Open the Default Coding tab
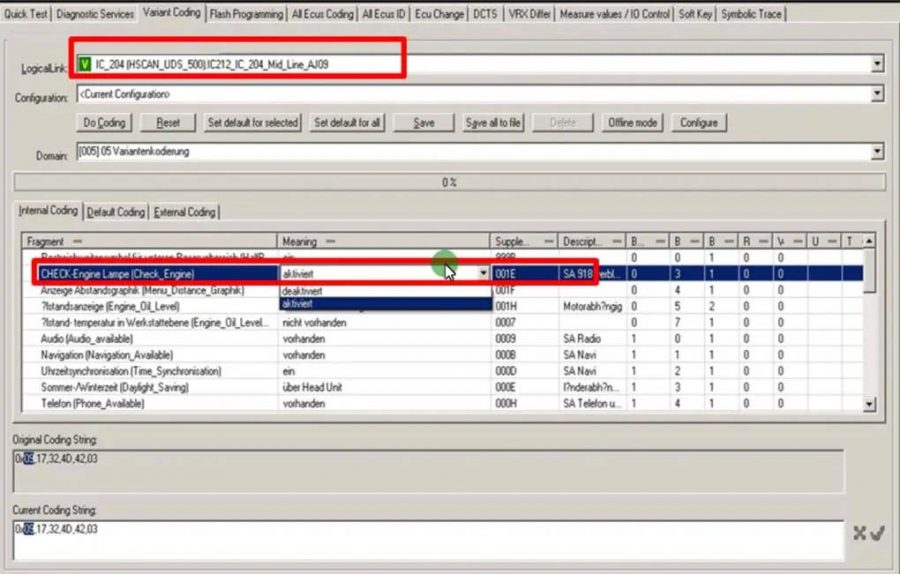Image resolution: width=900 pixels, height=574 pixels. coord(116,212)
